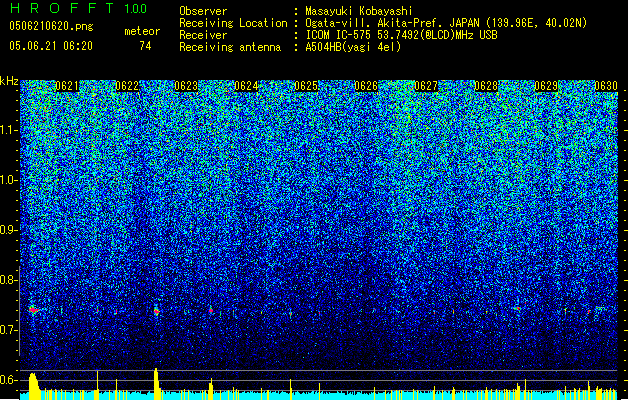The image size is (629, 400).
Task: Click the antenna value A504HB(yagi 4el)
Action: point(353,47)
